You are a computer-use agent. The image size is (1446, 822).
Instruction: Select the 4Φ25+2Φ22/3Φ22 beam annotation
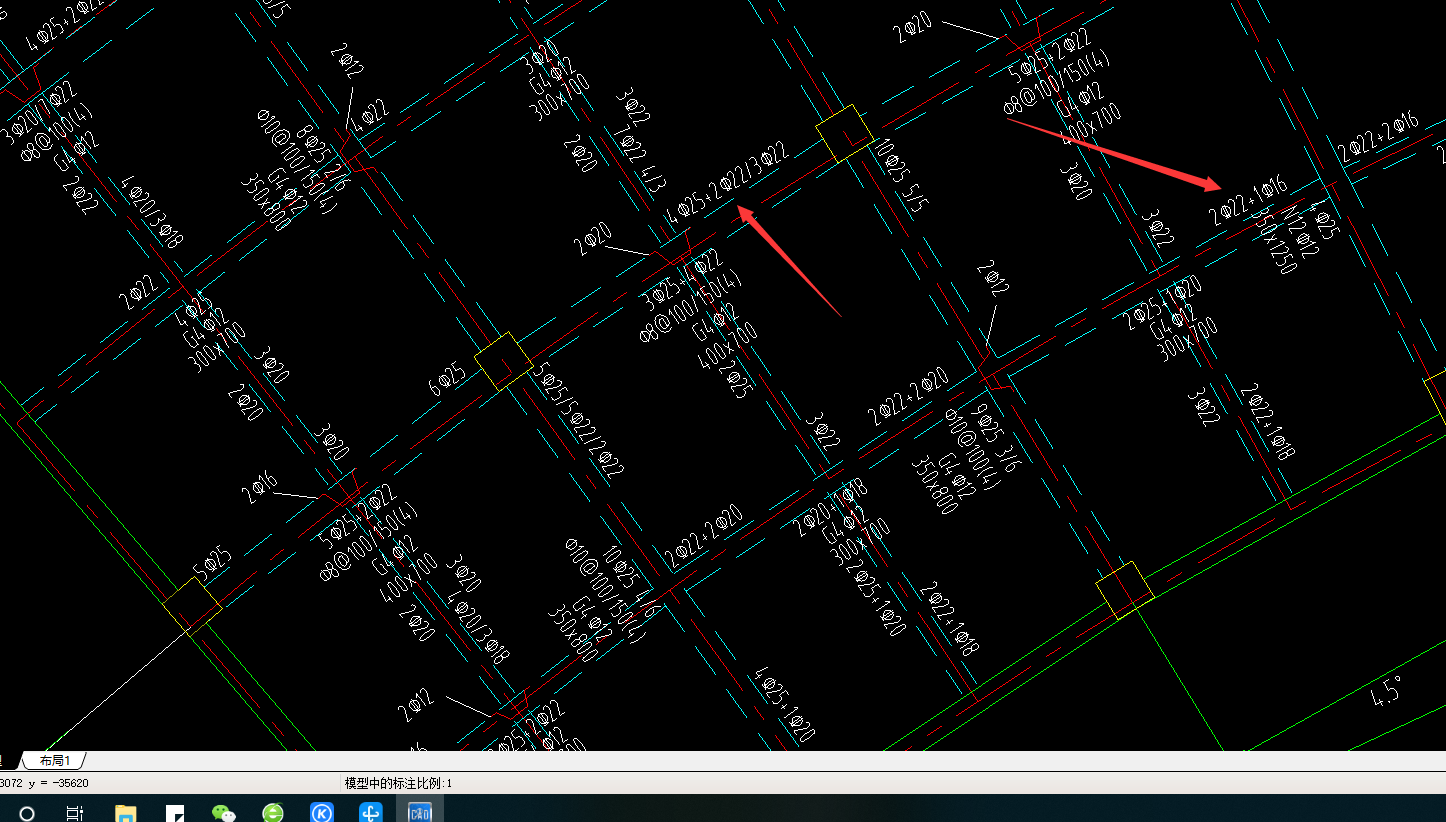[727, 184]
